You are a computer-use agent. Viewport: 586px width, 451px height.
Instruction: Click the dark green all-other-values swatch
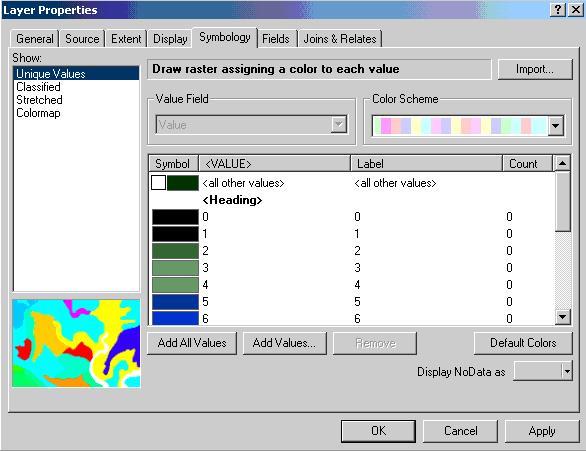click(x=183, y=183)
